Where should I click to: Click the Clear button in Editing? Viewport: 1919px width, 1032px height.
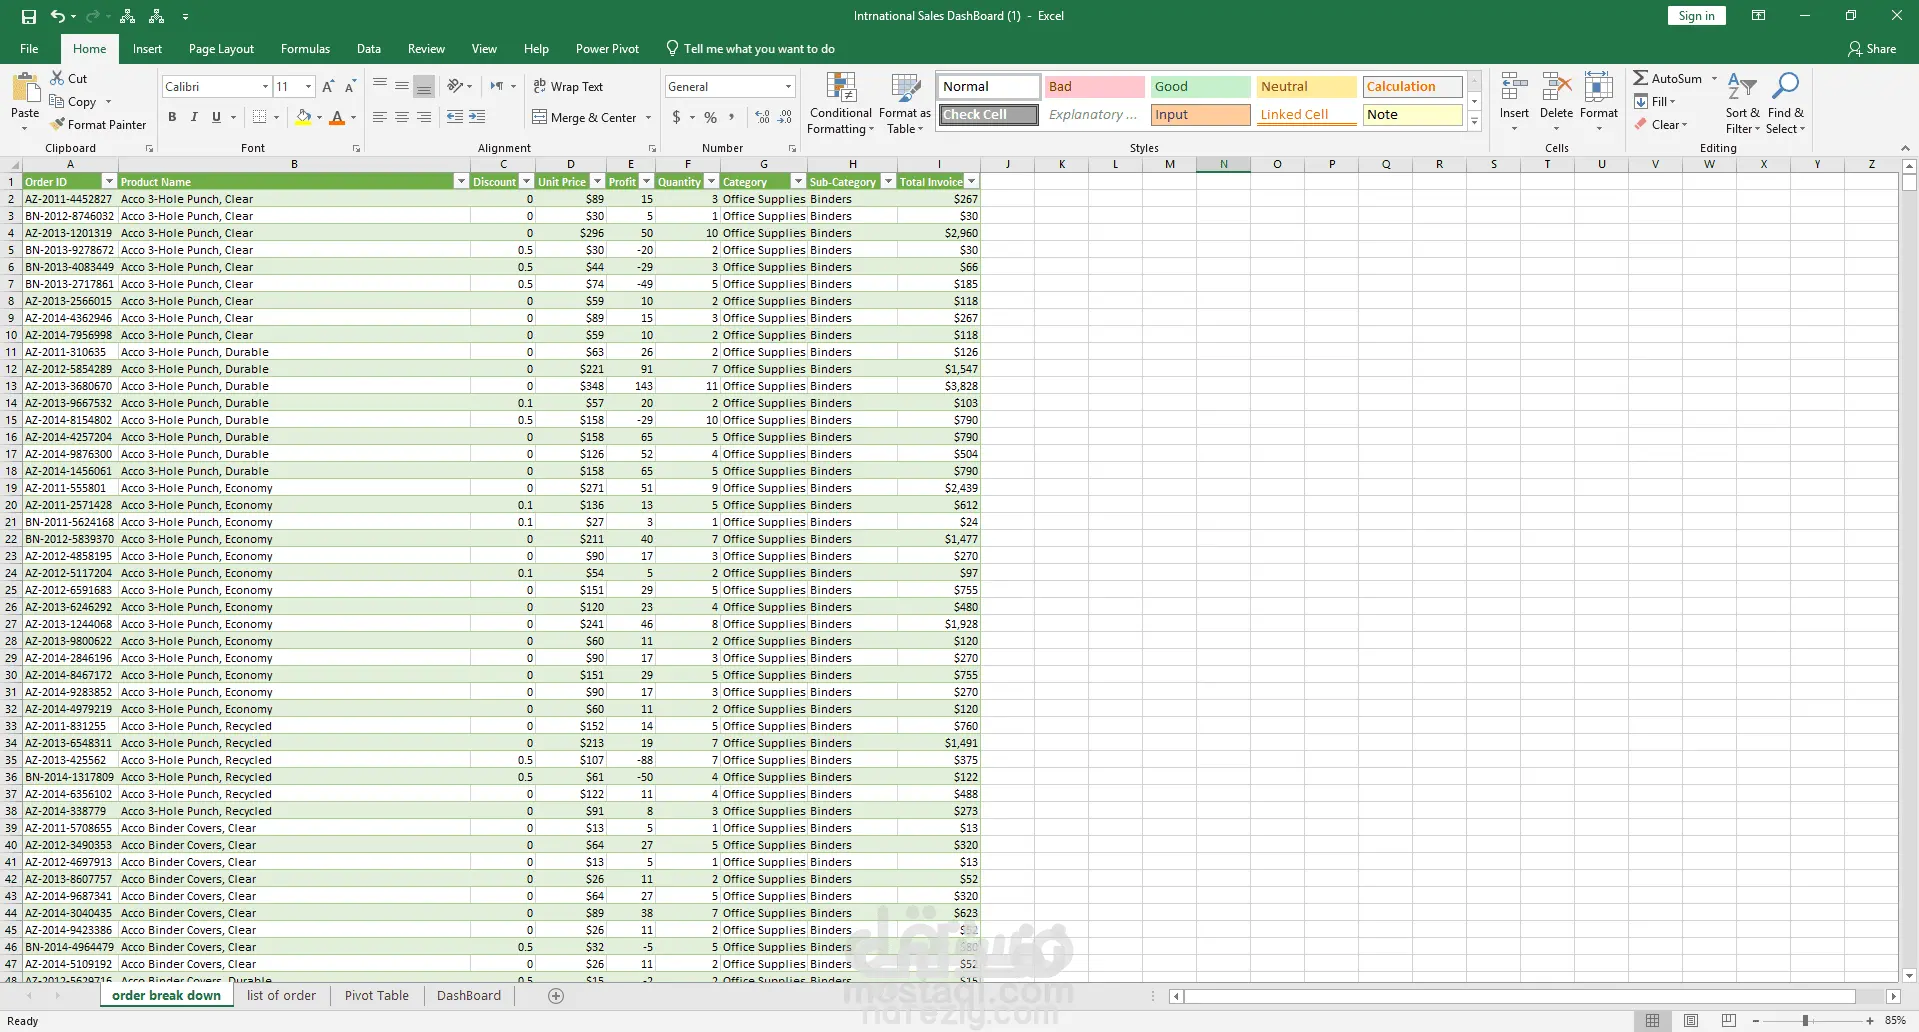coord(1662,124)
